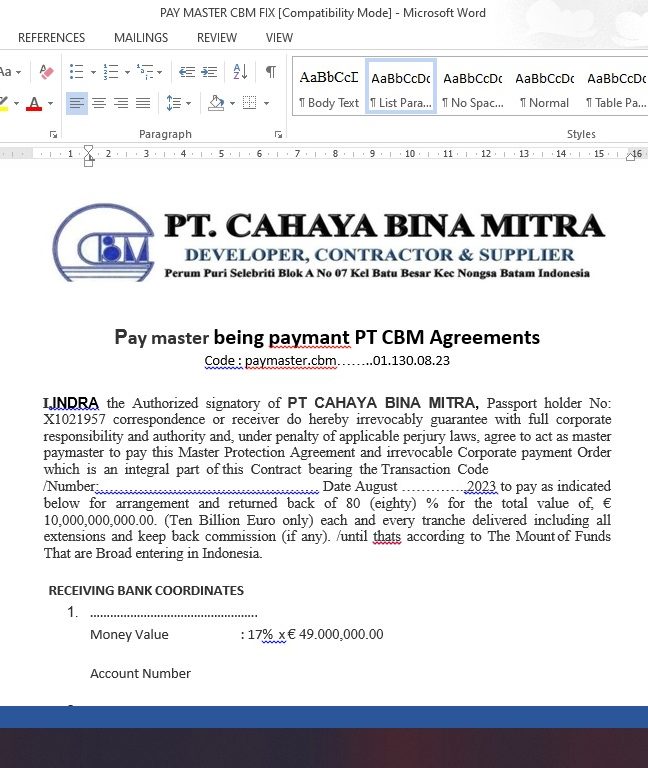
Task: Click the paragraph shading paint bucket
Action: [x=215, y=103]
